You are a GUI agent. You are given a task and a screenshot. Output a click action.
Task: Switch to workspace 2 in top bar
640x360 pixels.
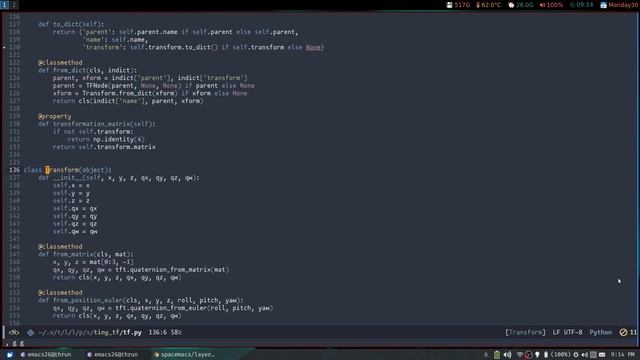(x=13, y=5)
